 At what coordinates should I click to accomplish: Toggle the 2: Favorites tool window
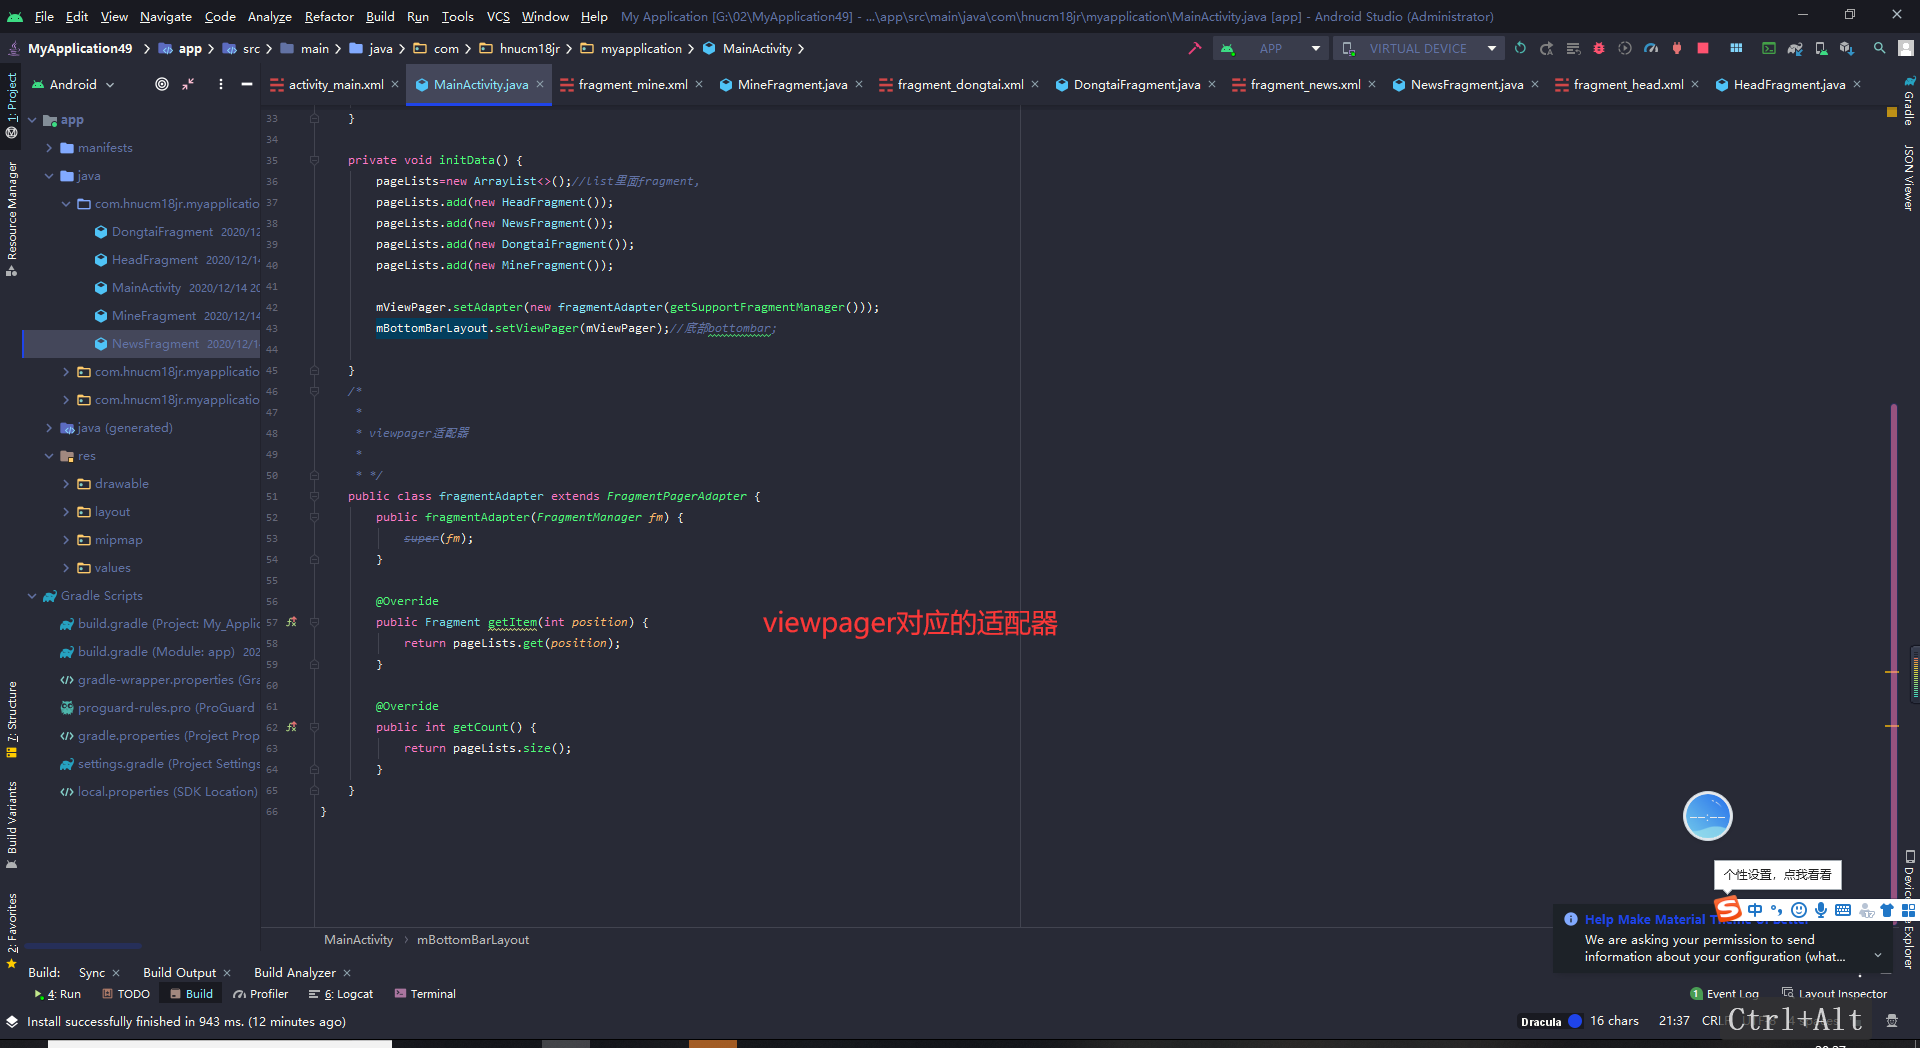(x=12, y=930)
